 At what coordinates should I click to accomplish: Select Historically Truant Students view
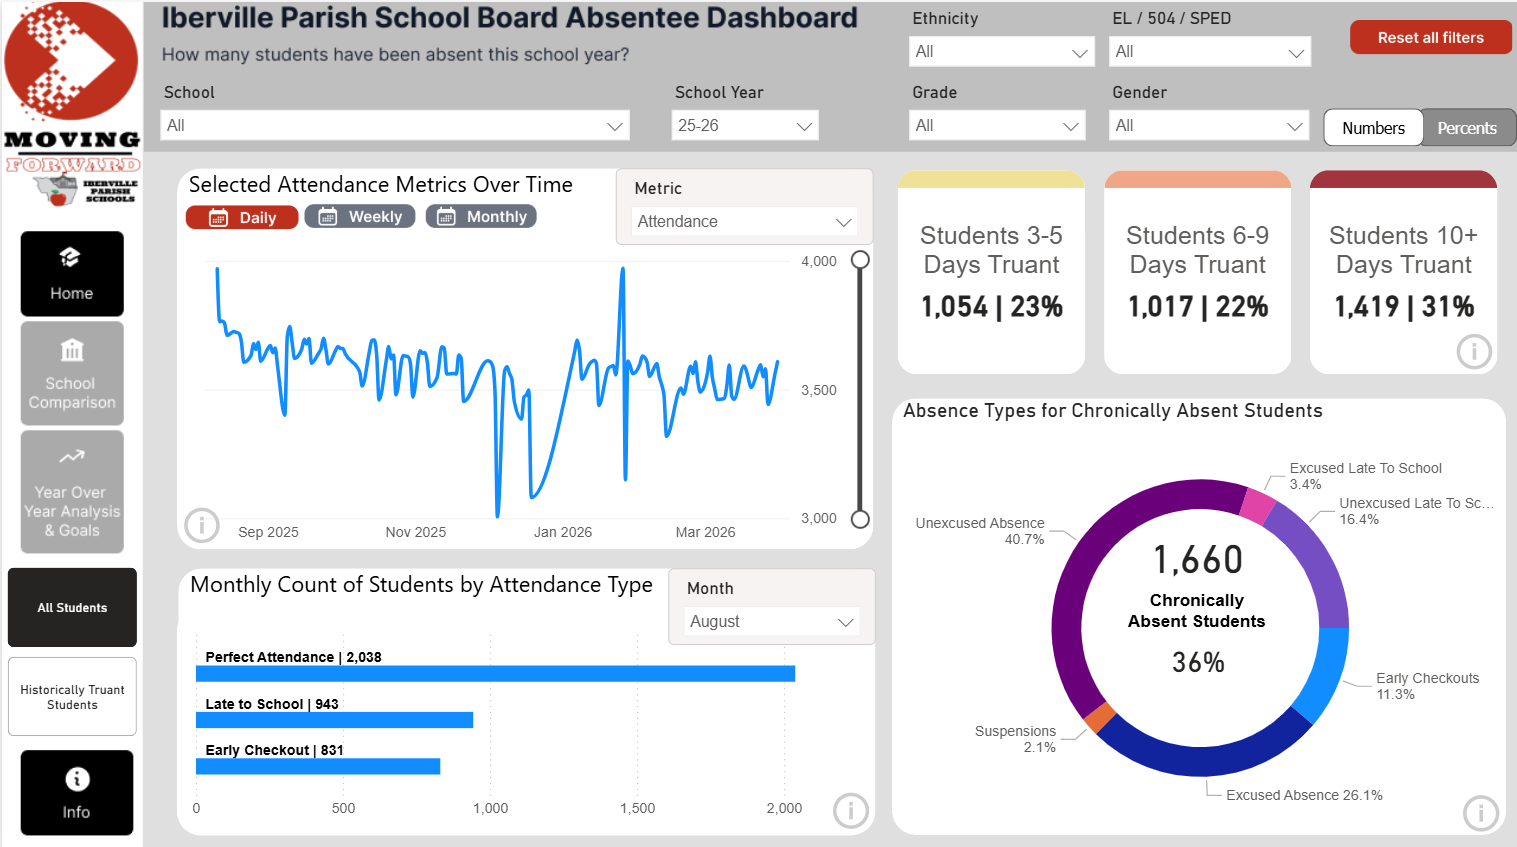(x=72, y=697)
